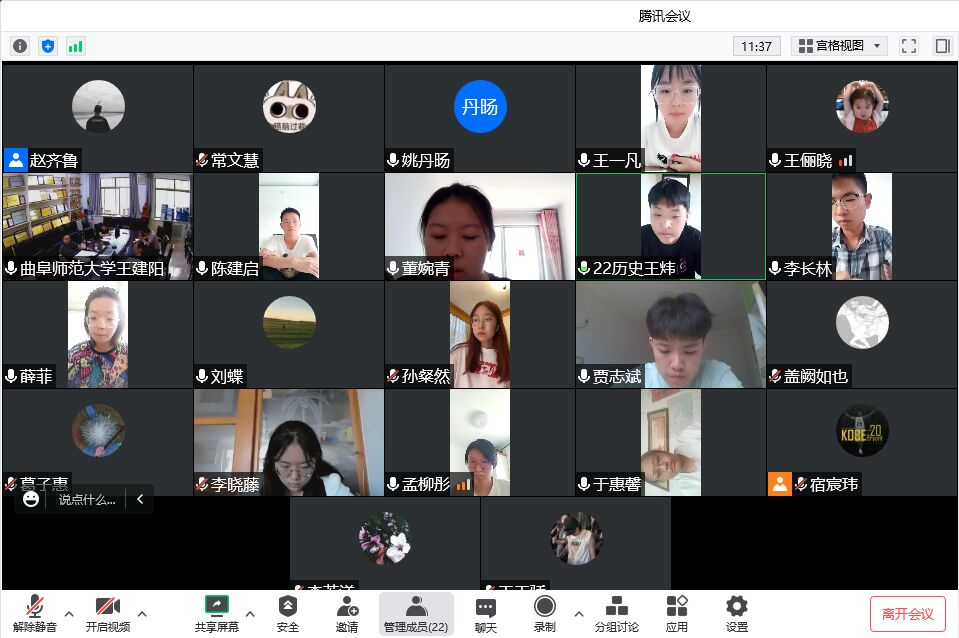This screenshot has width=959, height=638.
Task: Open the 应用 apps panel
Action: [x=677, y=613]
